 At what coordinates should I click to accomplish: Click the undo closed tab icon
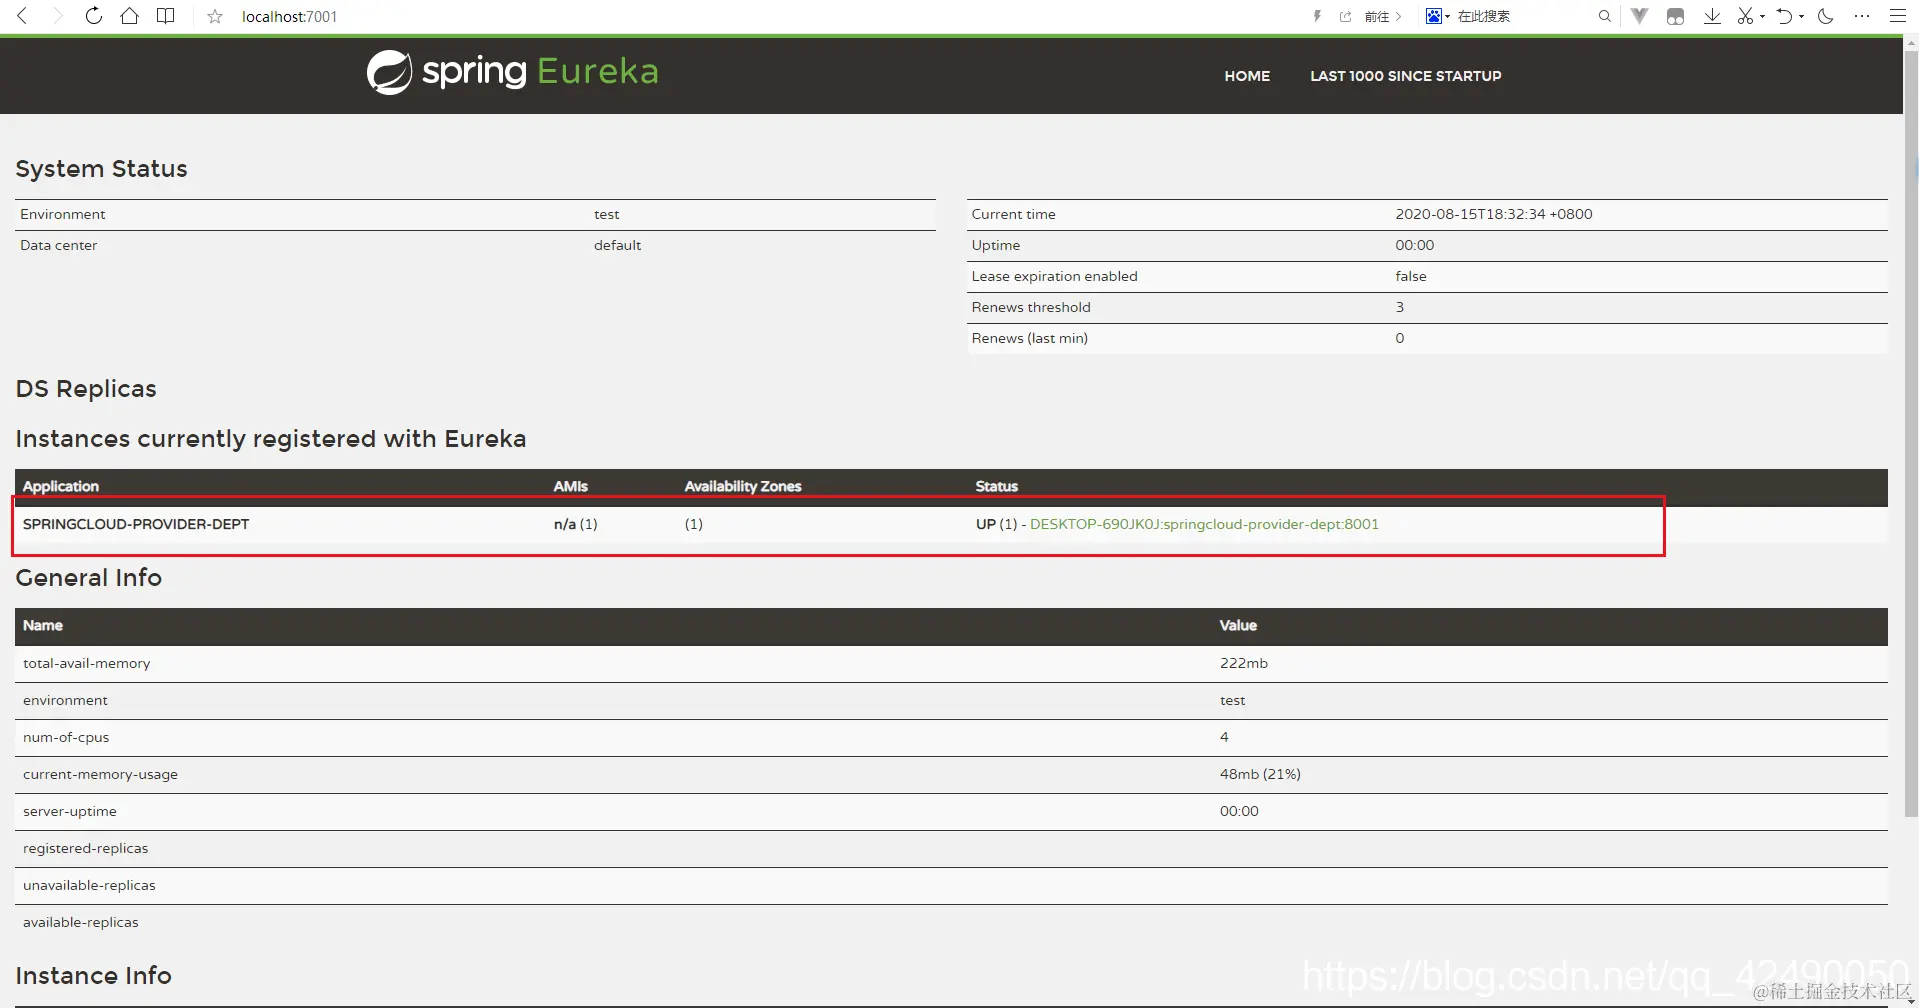[x=1784, y=16]
